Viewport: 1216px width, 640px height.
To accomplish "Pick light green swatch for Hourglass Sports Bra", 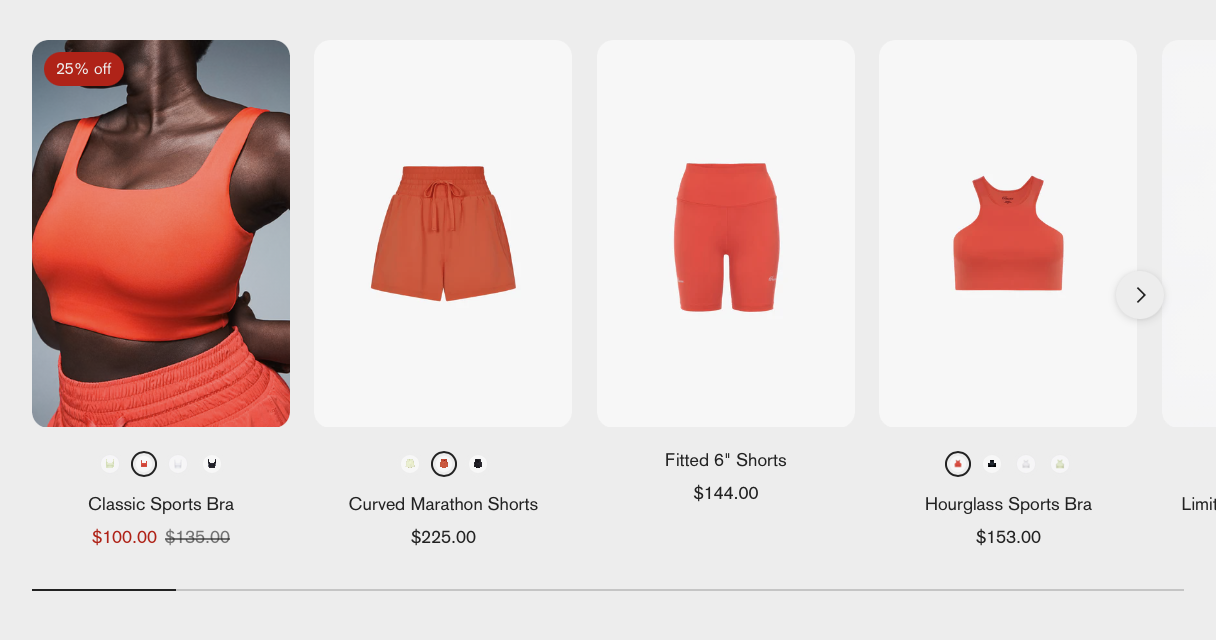I will (1060, 464).
